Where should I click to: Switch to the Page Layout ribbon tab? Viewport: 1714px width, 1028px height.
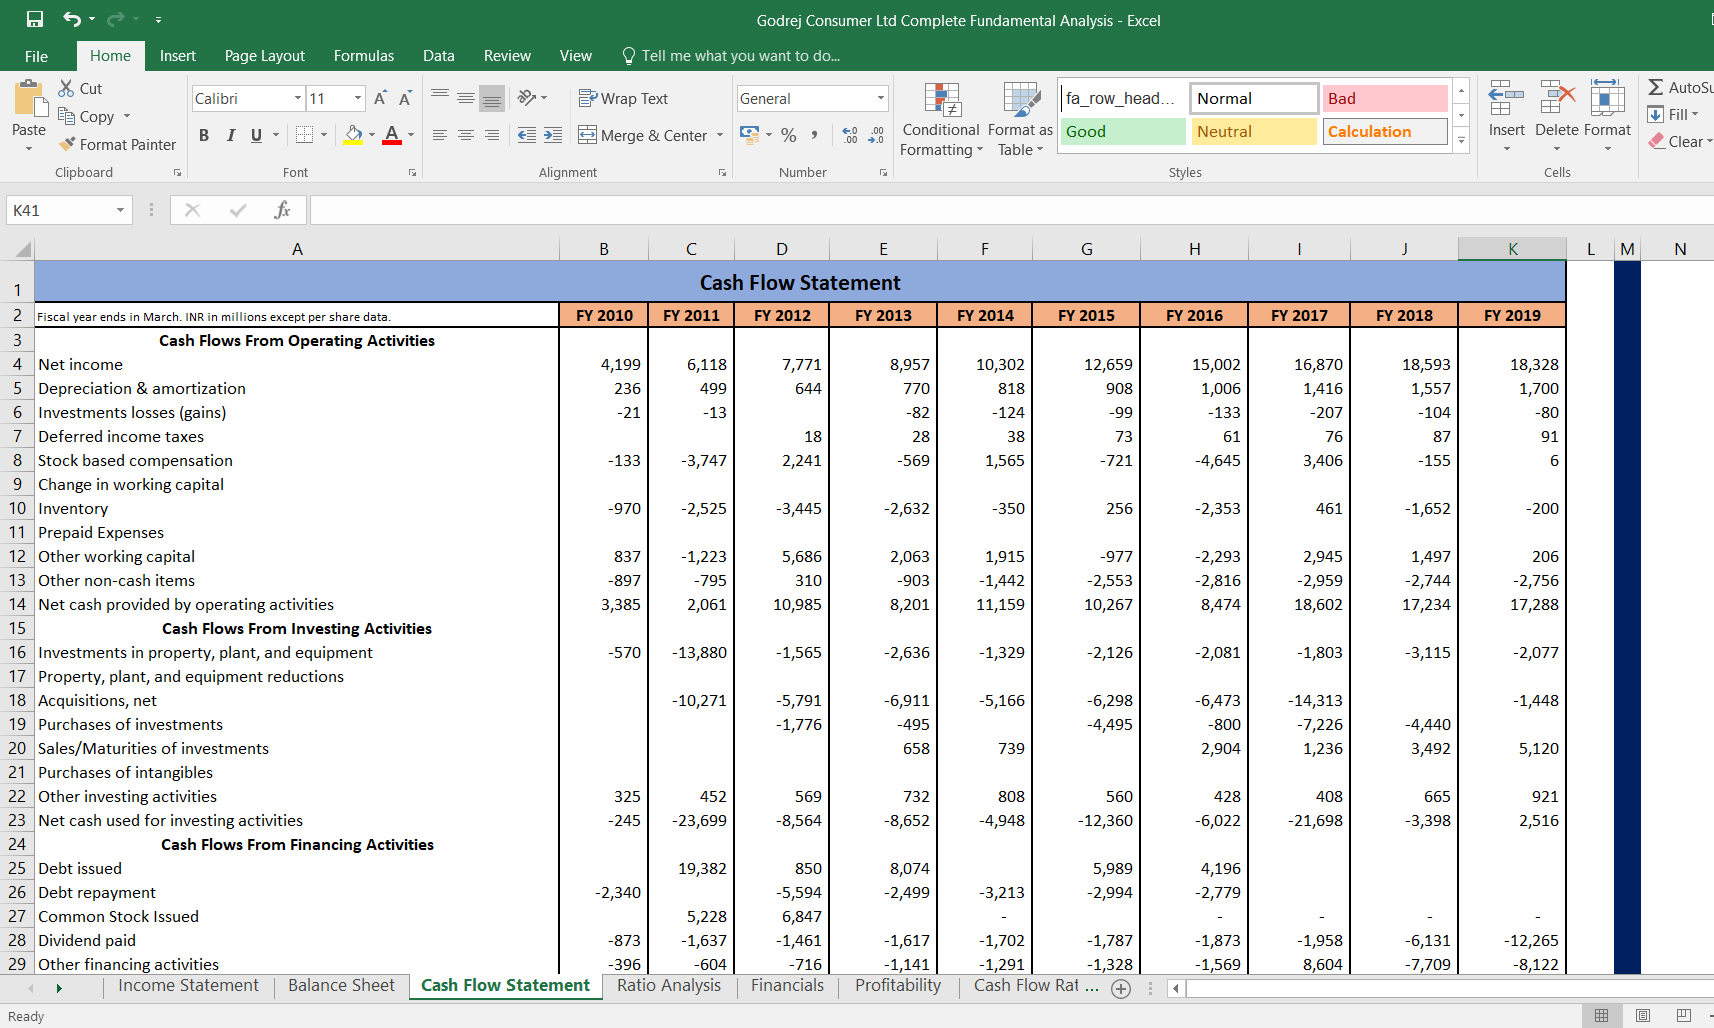tap(265, 56)
